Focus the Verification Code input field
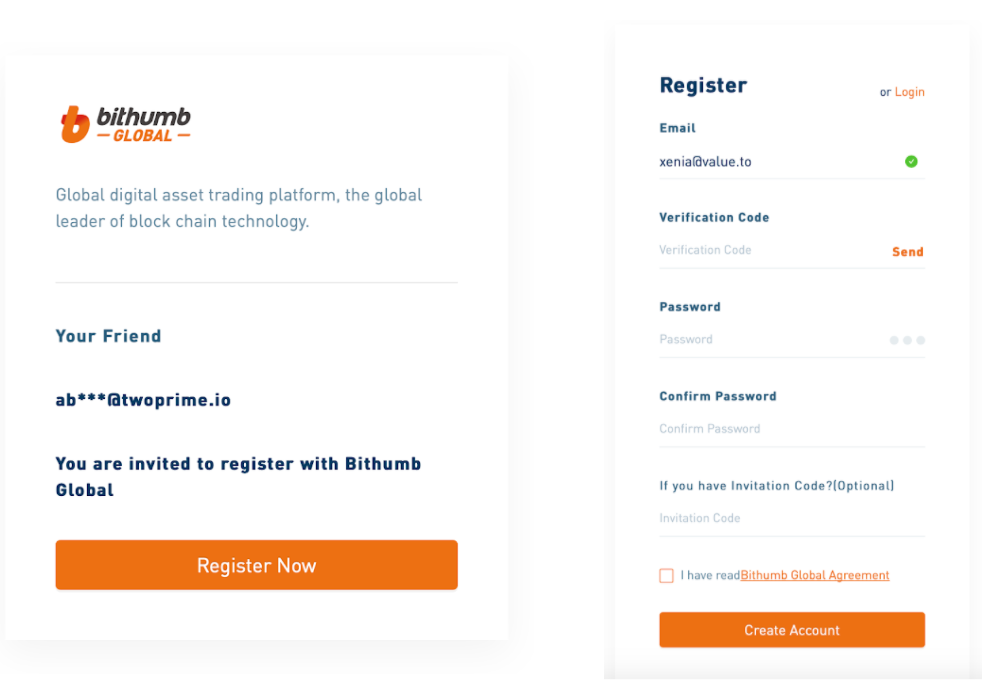The height and width of the screenshot is (698, 996). click(772, 250)
